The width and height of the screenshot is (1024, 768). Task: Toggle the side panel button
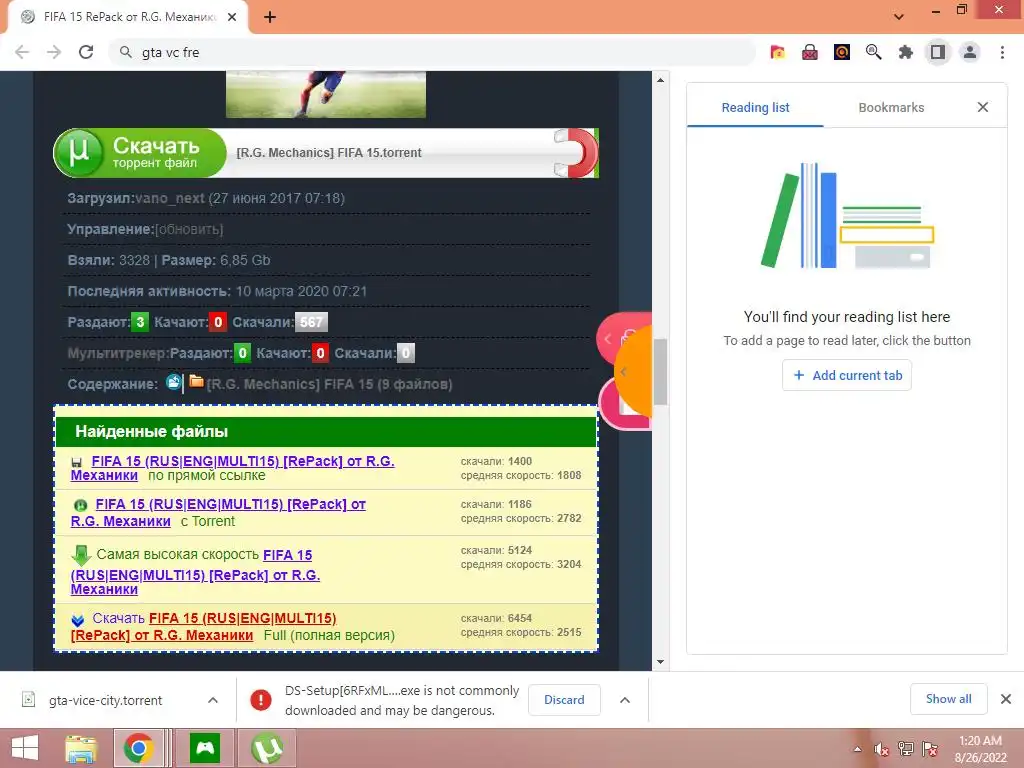(x=938, y=52)
